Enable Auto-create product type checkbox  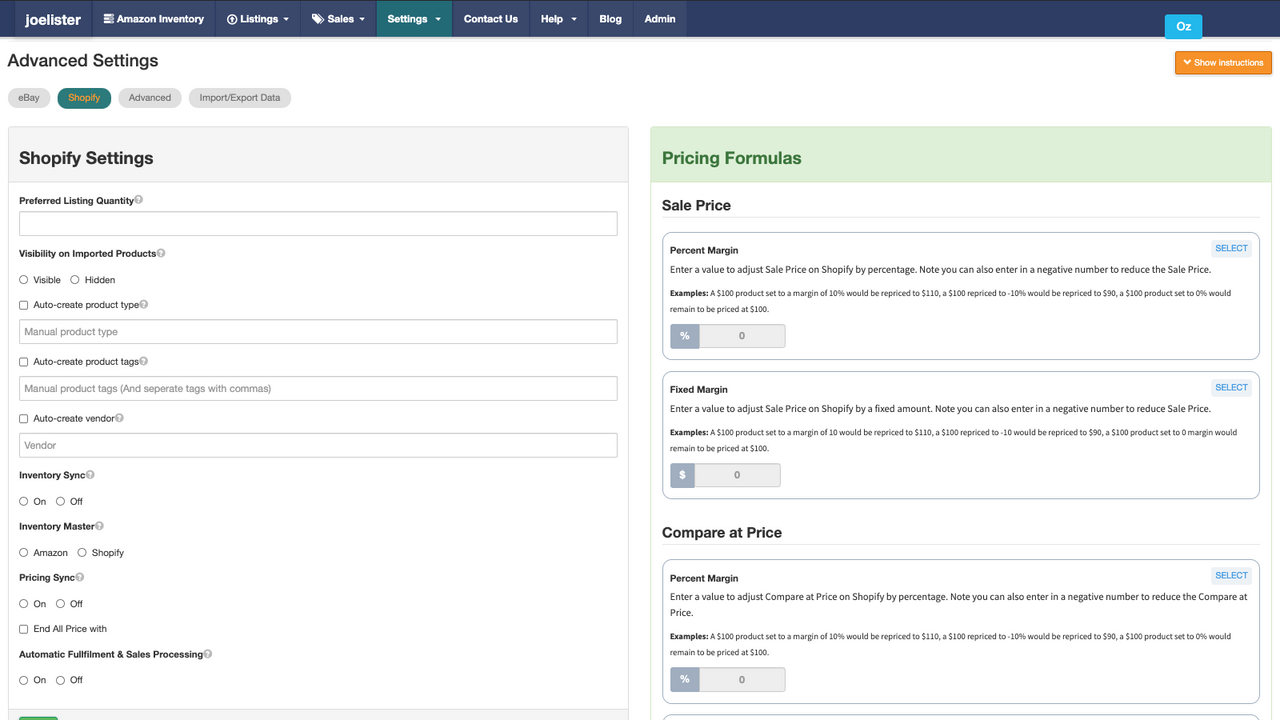22,305
